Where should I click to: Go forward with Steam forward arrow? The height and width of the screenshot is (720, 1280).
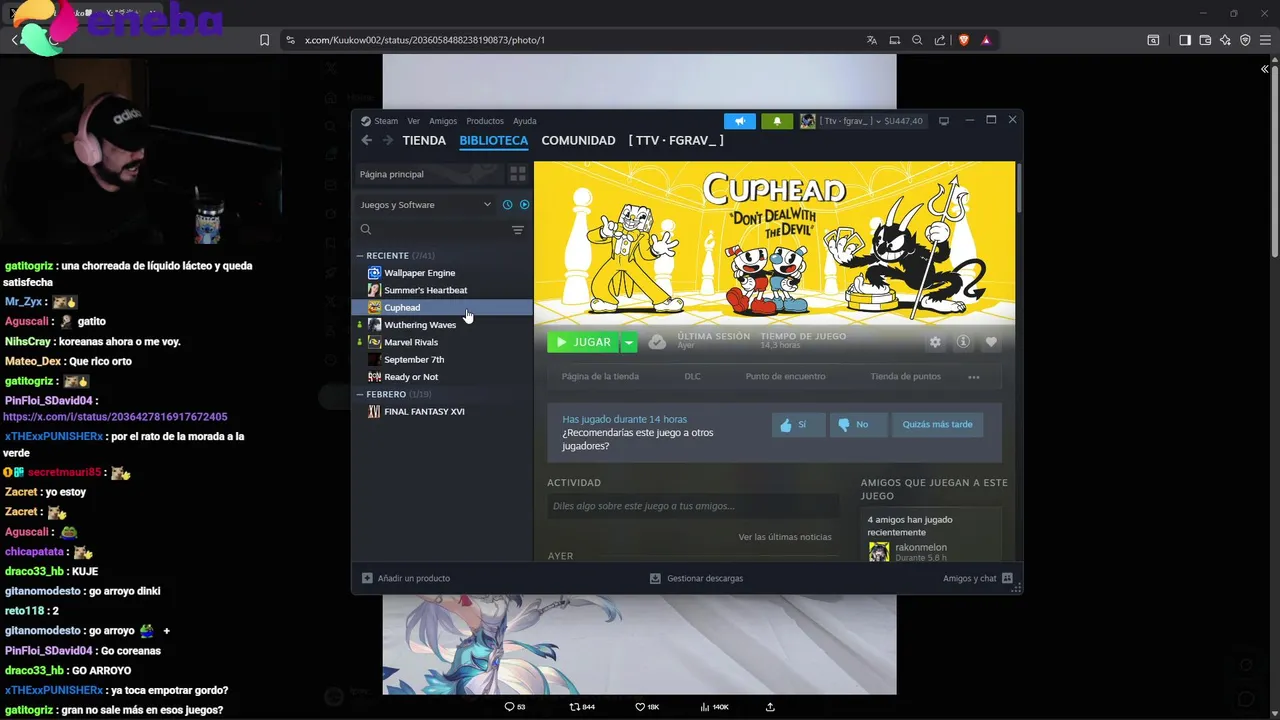coord(387,141)
